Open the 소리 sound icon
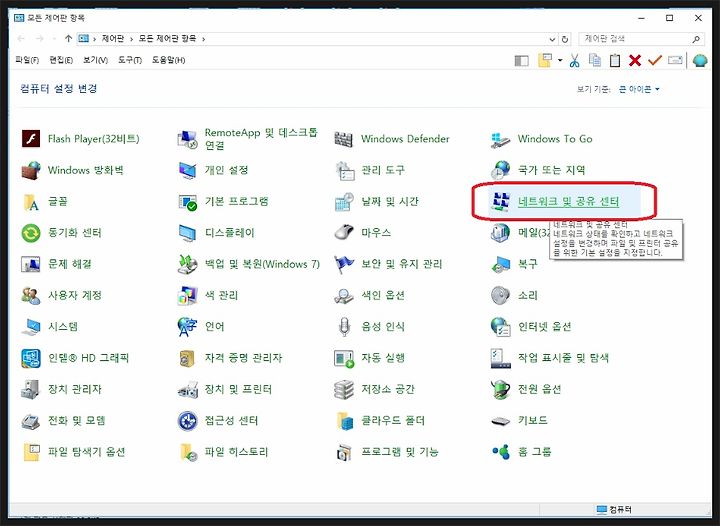The height and width of the screenshot is (526, 720). pos(501,295)
